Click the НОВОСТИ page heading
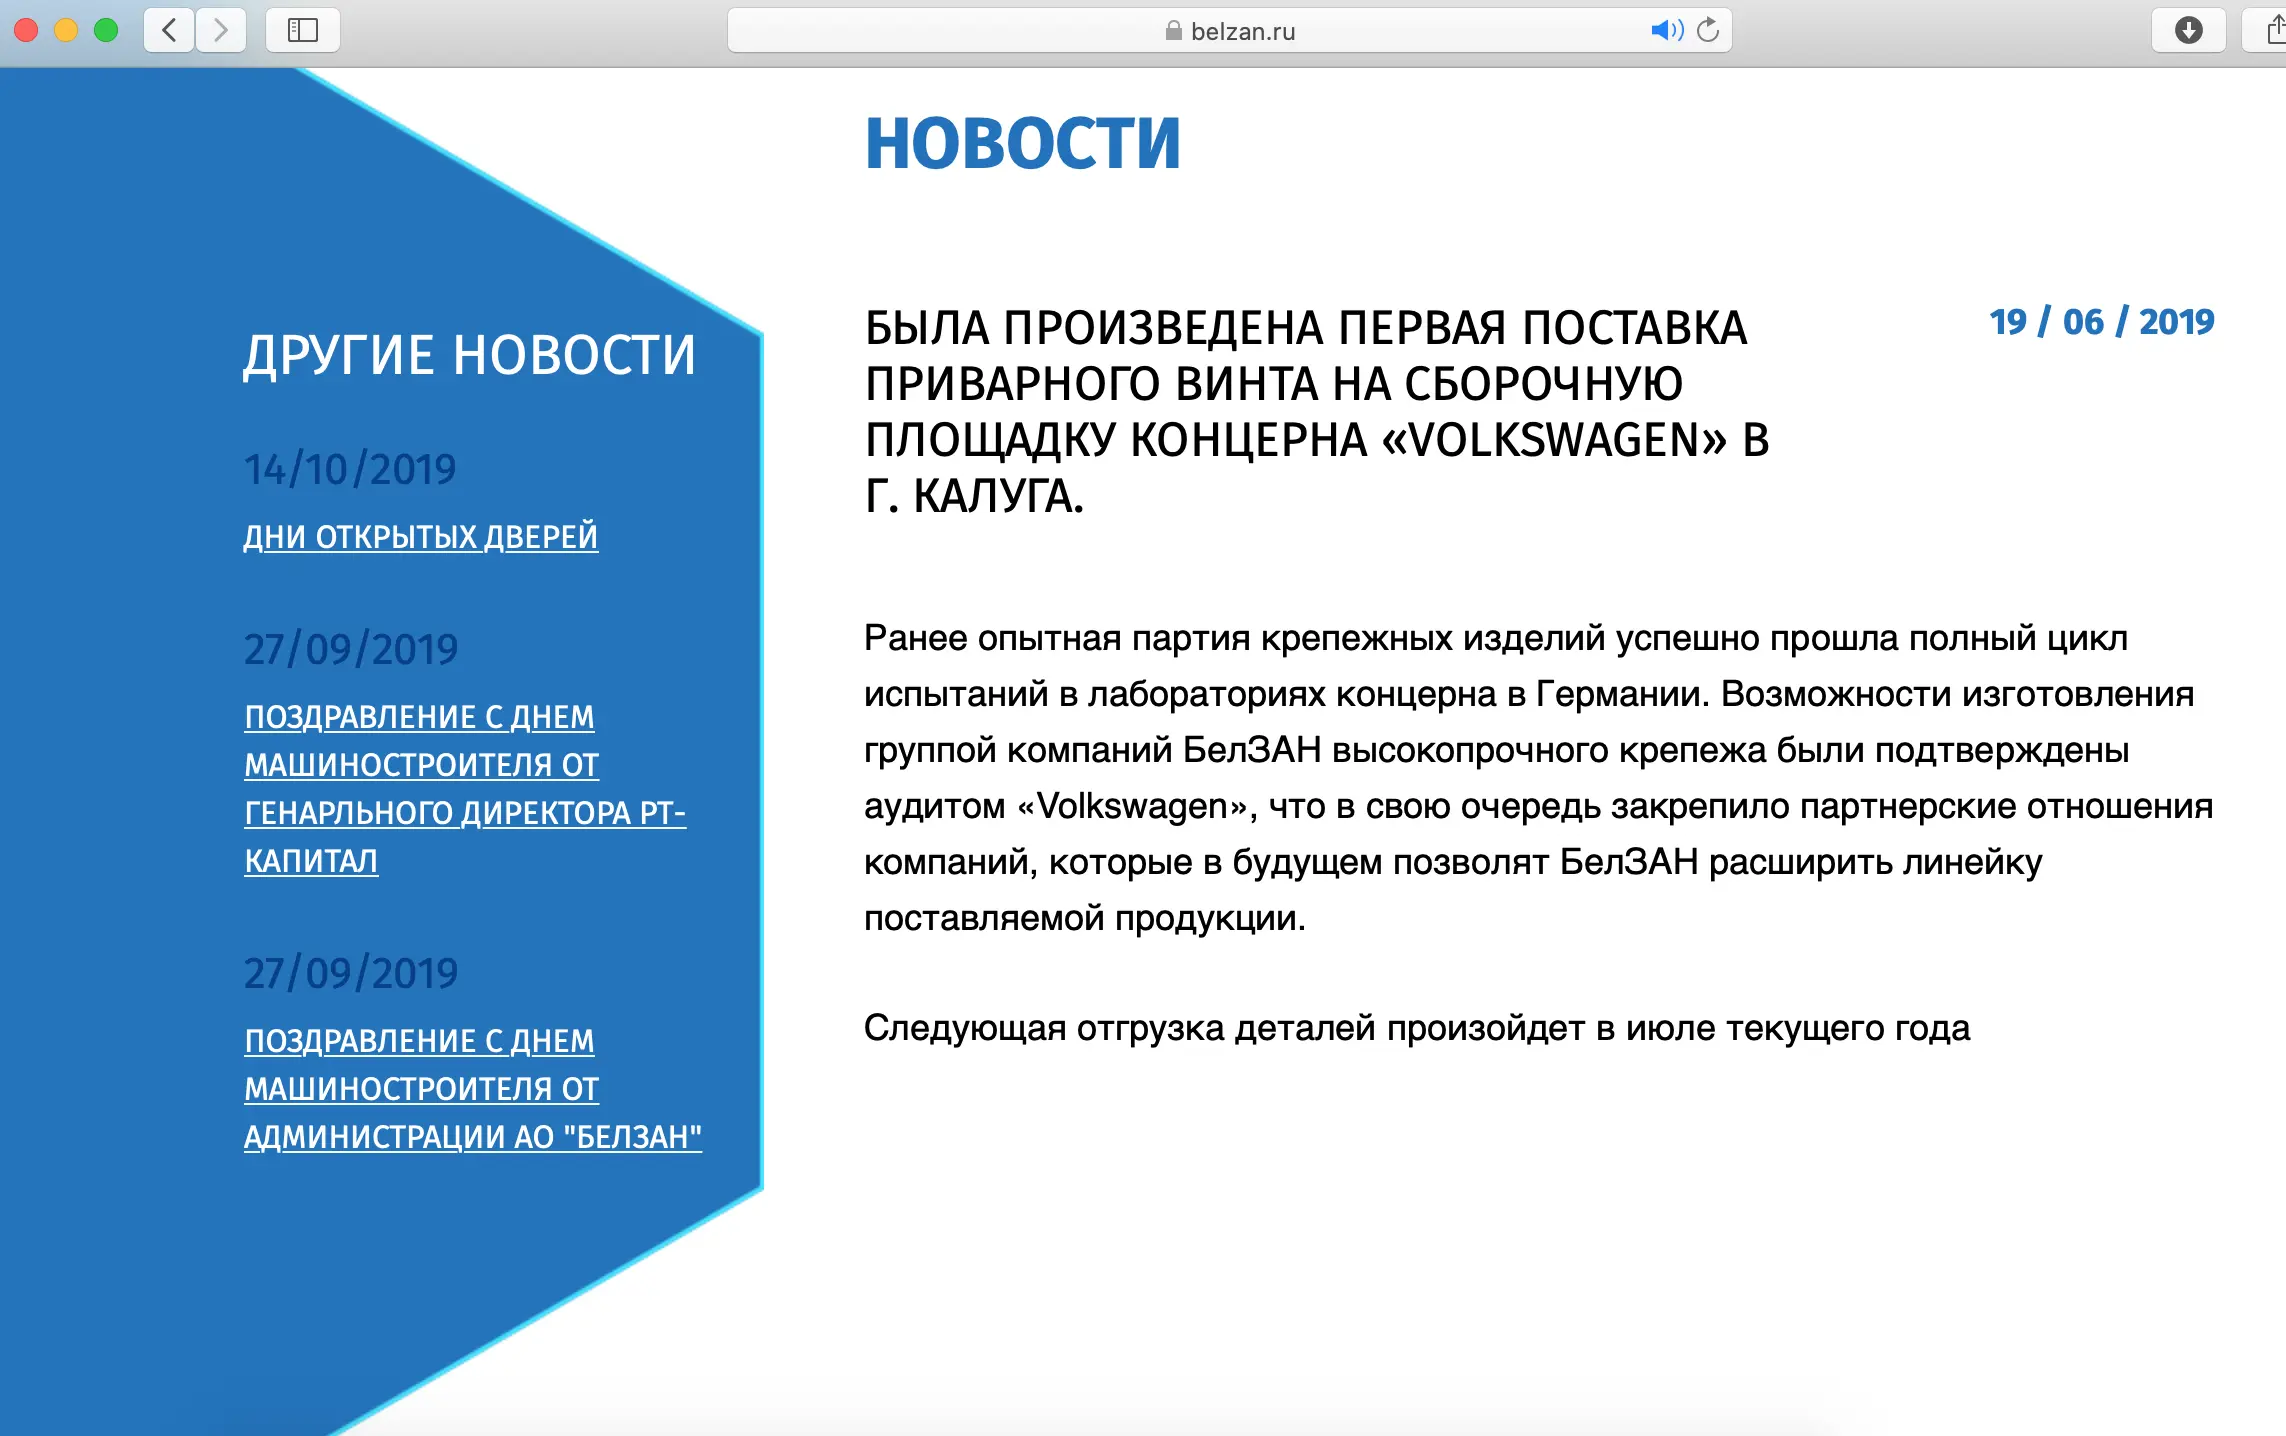The image size is (2286, 1436). pos(1023,144)
